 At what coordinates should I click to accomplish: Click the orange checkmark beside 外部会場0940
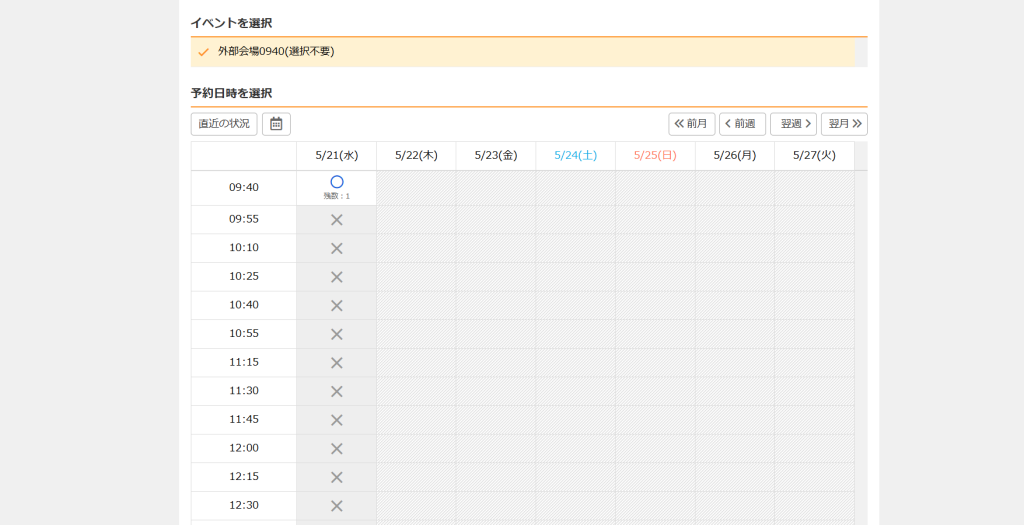[x=204, y=52]
